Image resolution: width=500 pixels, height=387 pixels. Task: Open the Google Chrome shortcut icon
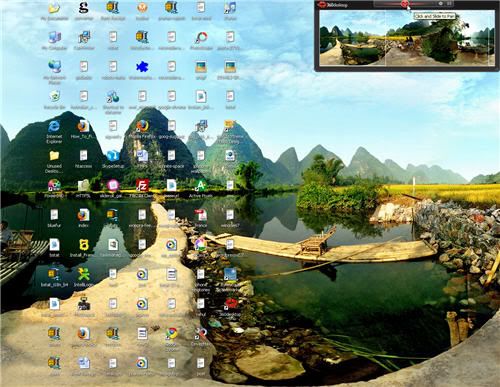[x=171, y=333]
